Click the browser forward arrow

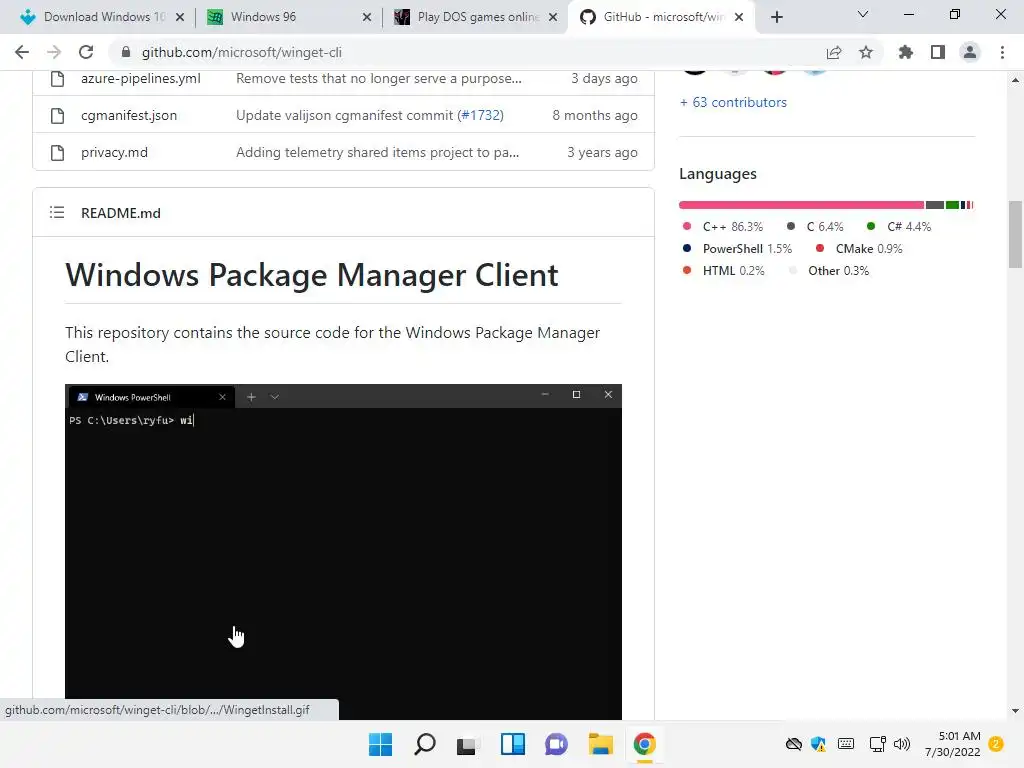[x=54, y=52]
